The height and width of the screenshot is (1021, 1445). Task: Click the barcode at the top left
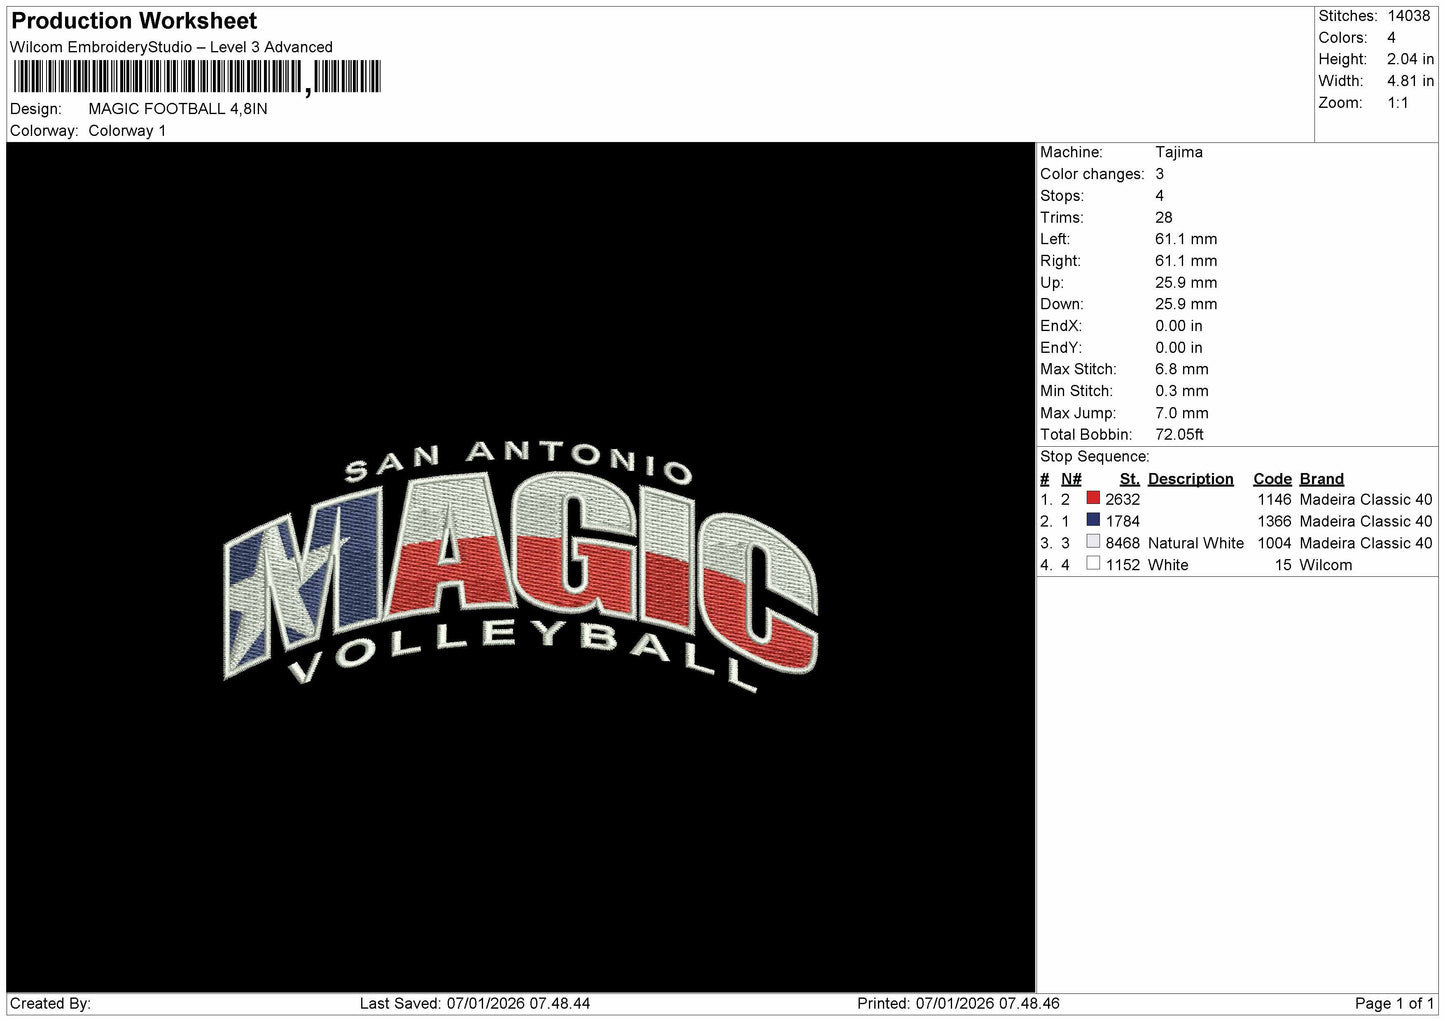coord(197,77)
